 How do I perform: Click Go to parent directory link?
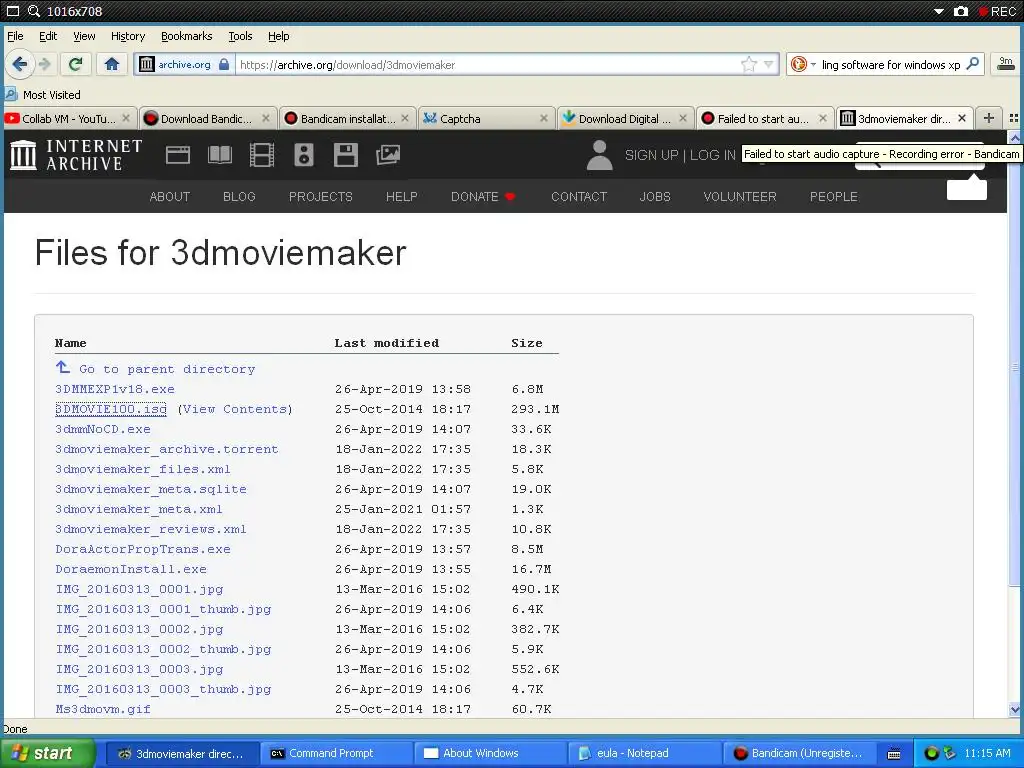pos(155,368)
